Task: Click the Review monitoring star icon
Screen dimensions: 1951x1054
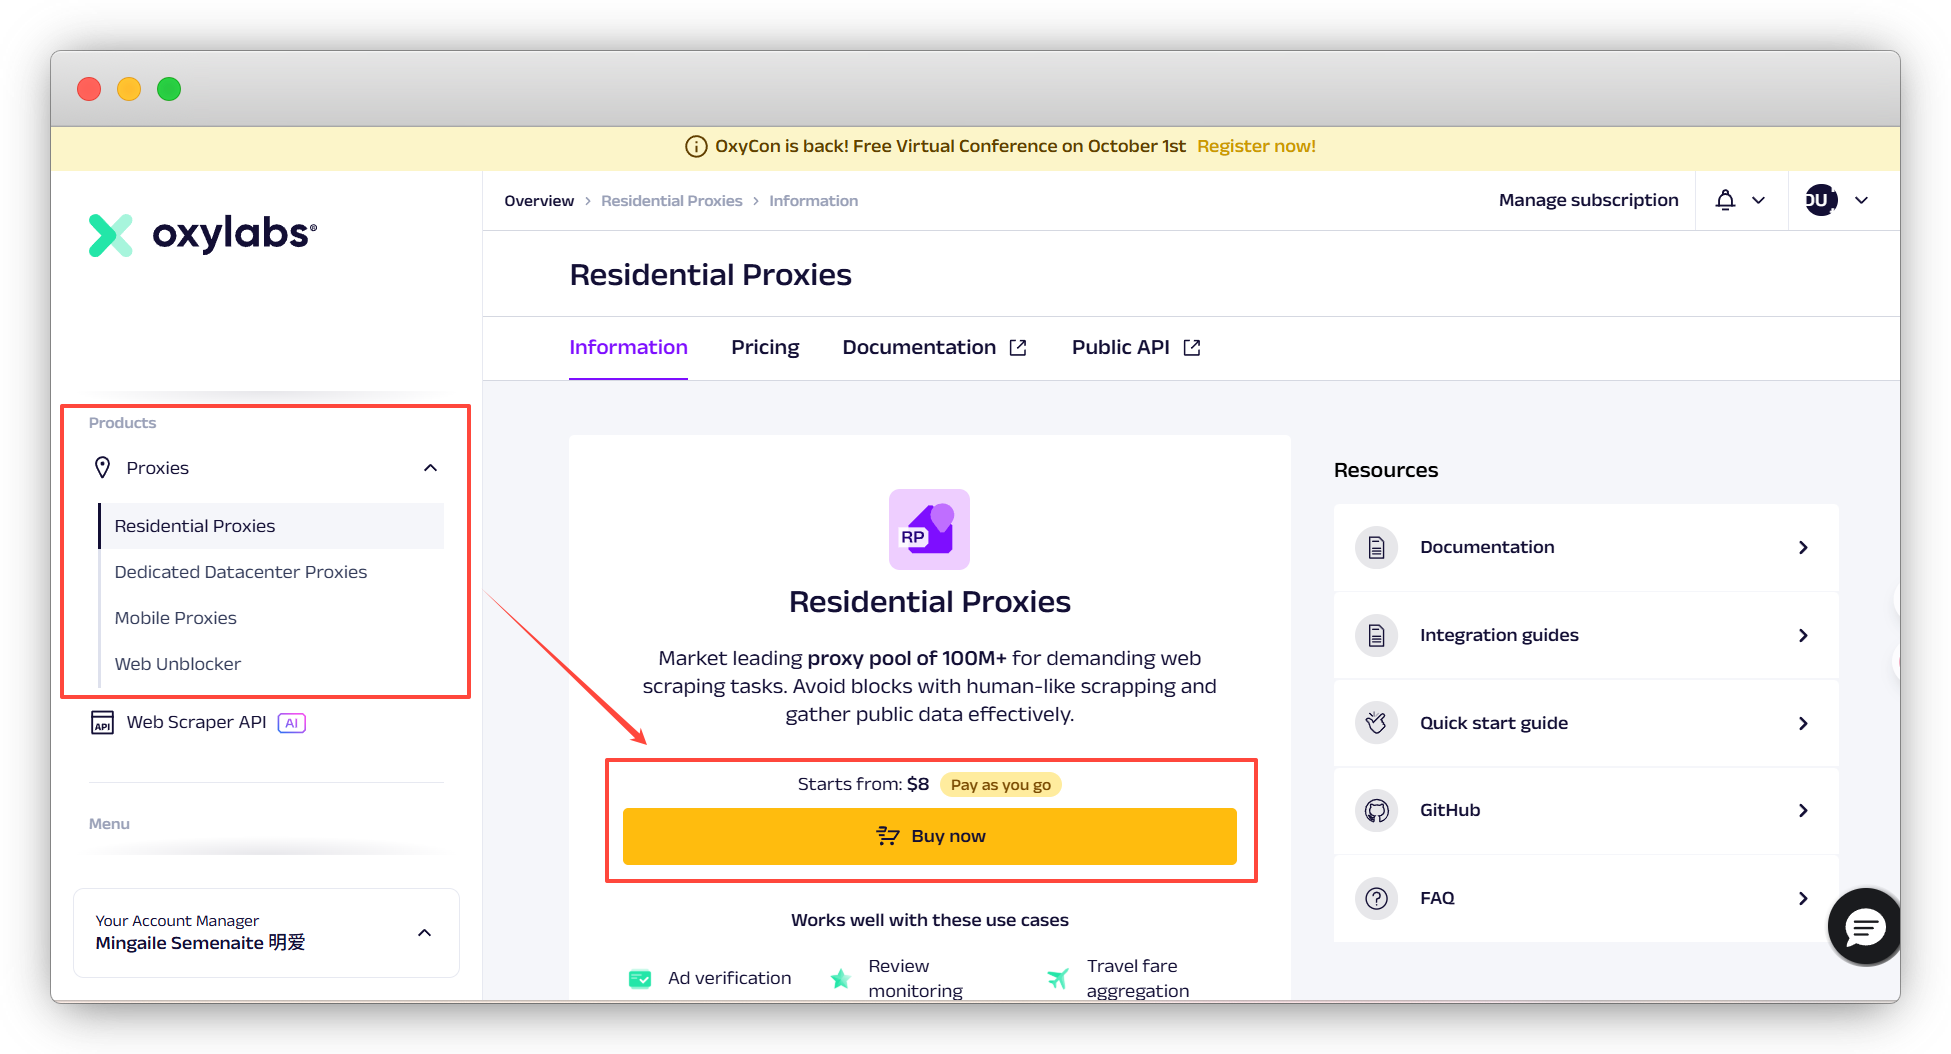Action: [841, 978]
